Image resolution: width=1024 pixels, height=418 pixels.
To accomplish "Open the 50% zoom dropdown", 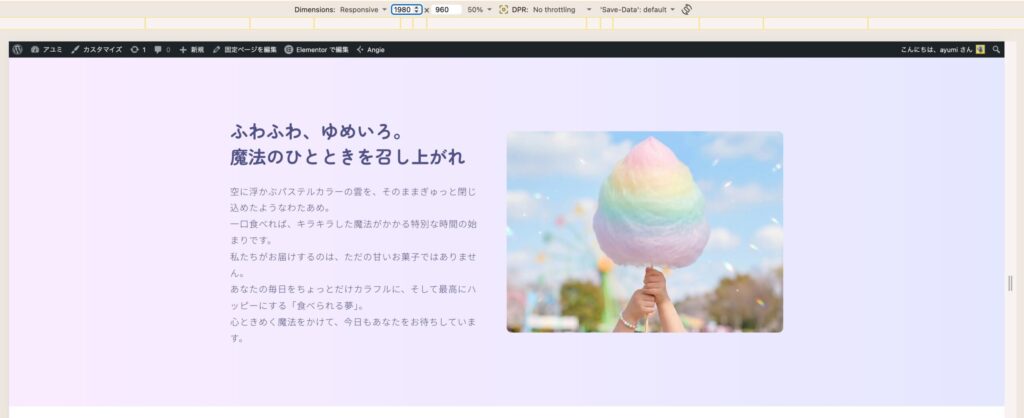I will [x=480, y=9].
